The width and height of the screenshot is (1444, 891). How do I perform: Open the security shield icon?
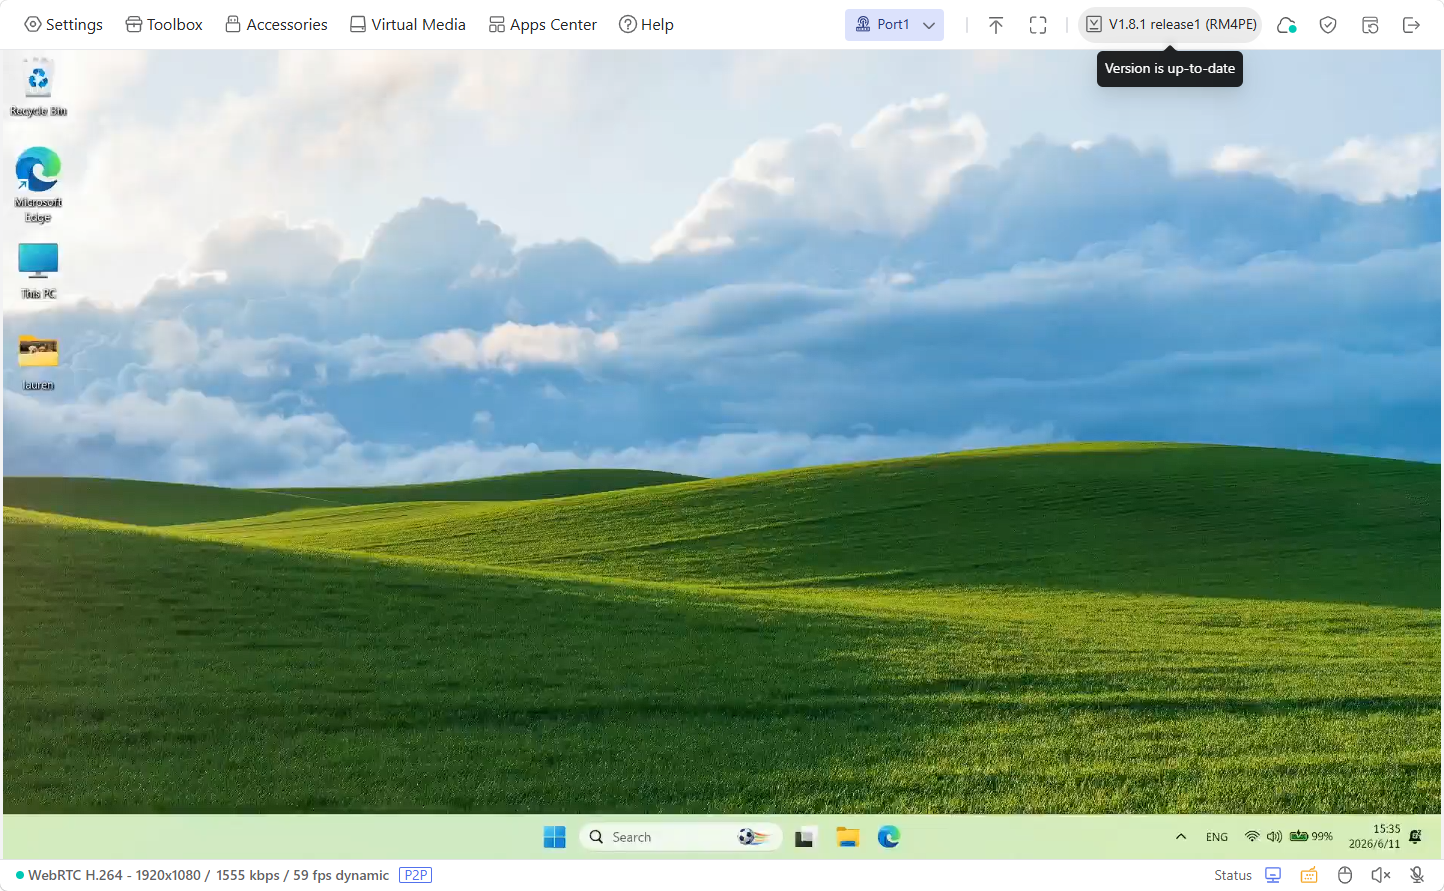pyautogui.click(x=1328, y=25)
